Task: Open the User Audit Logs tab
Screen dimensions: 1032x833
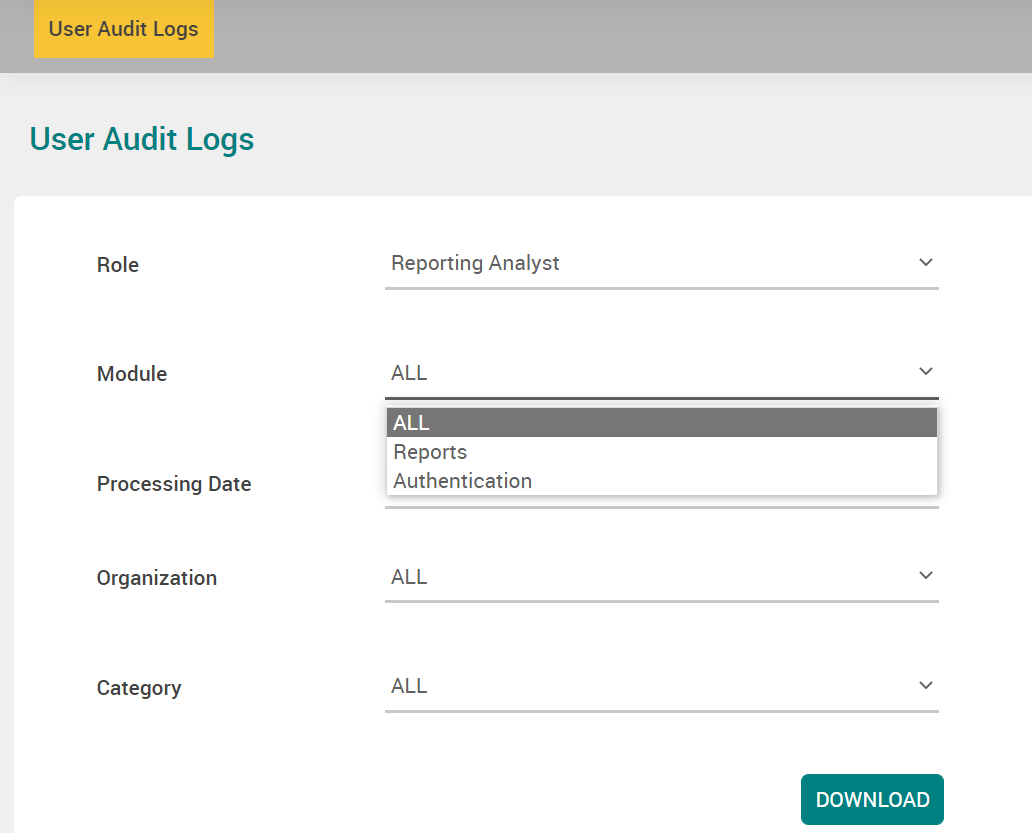Action: pyautogui.click(x=124, y=29)
